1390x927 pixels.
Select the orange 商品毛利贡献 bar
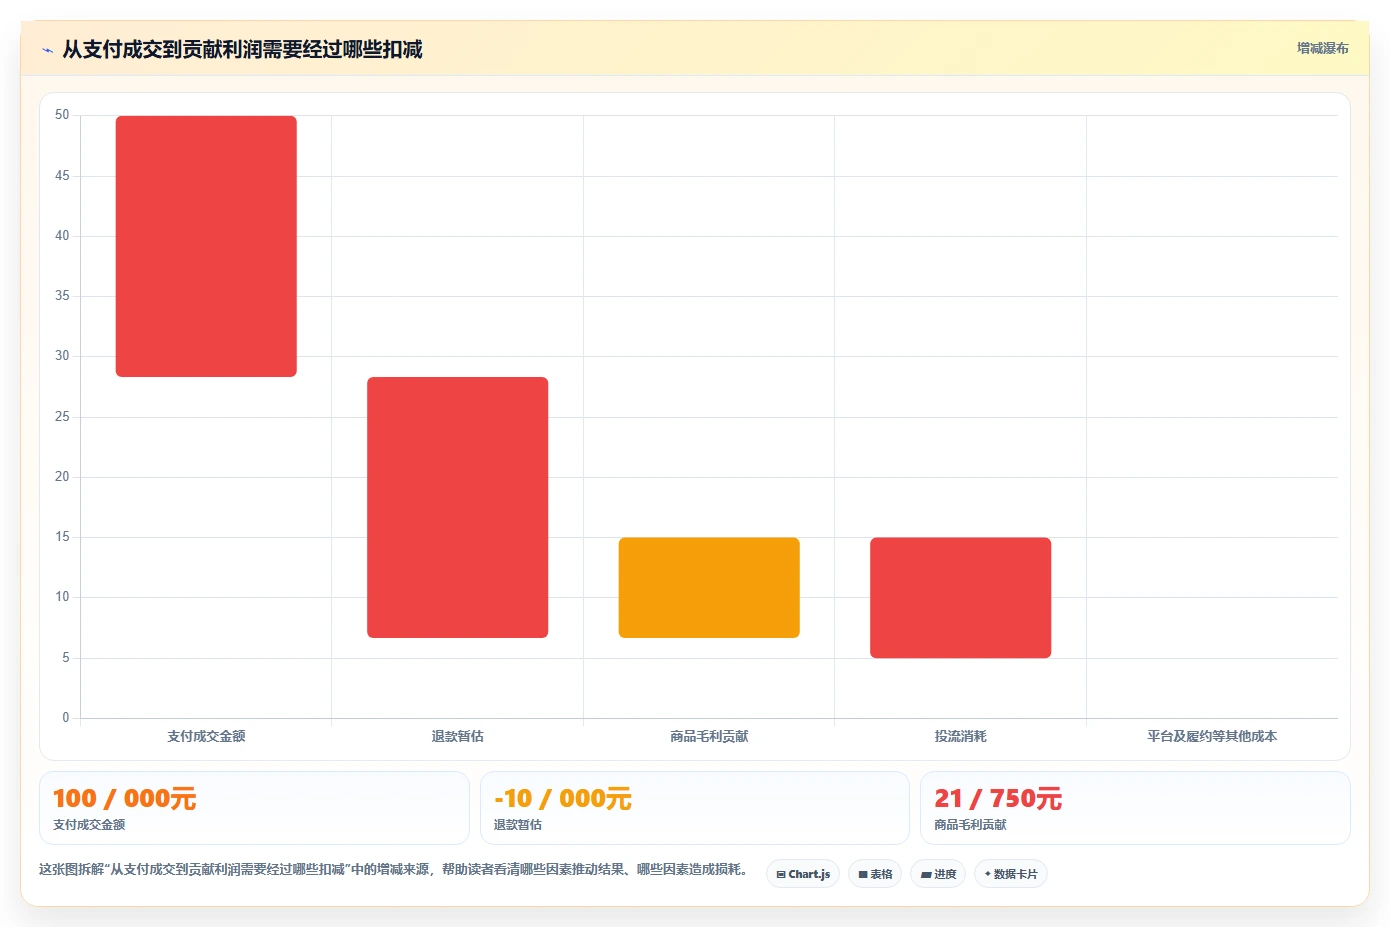point(709,588)
